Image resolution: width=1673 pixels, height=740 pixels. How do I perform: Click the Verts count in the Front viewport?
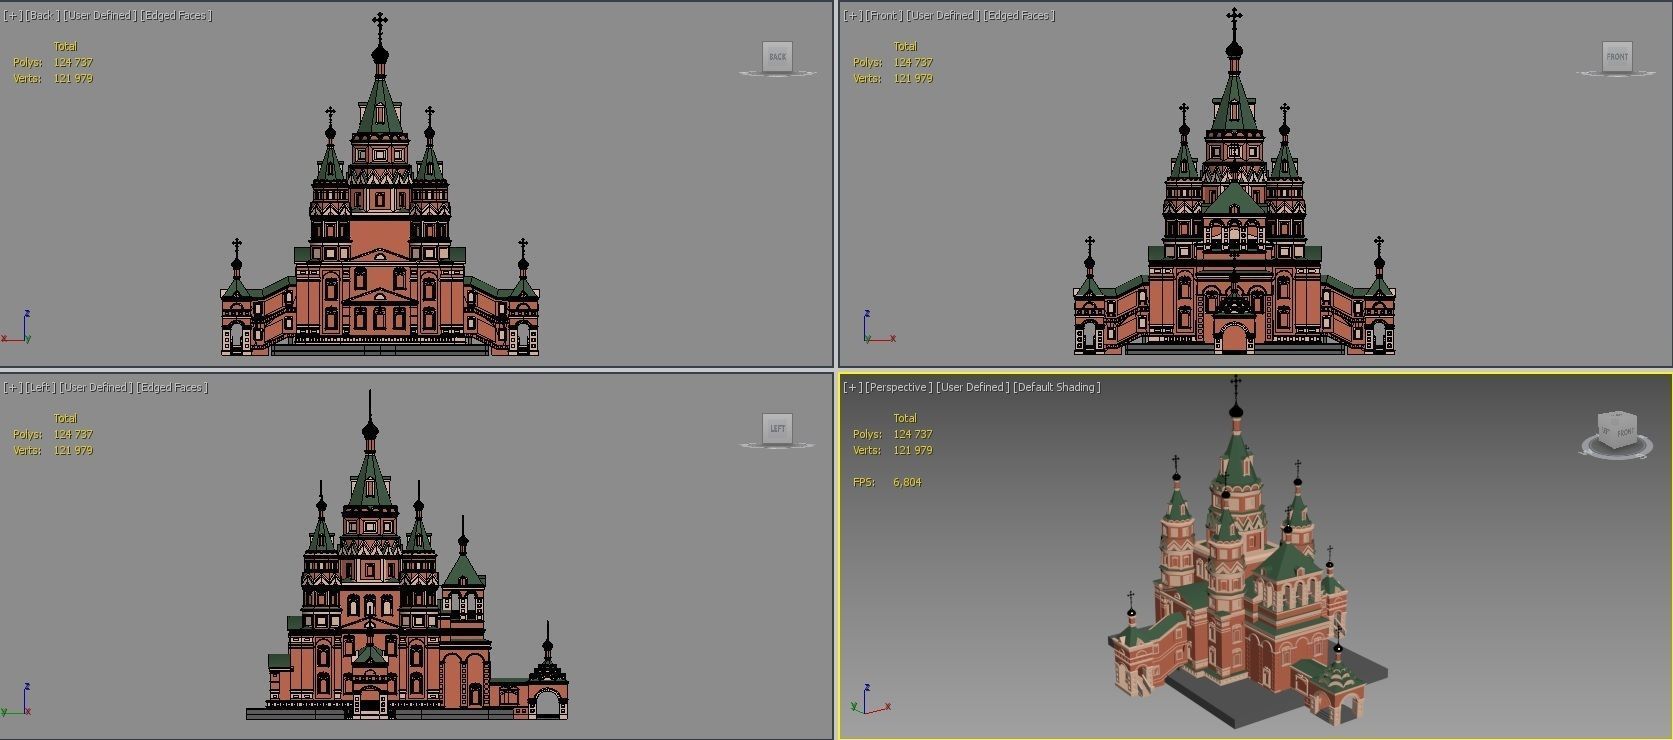pyautogui.click(x=913, y=78)
